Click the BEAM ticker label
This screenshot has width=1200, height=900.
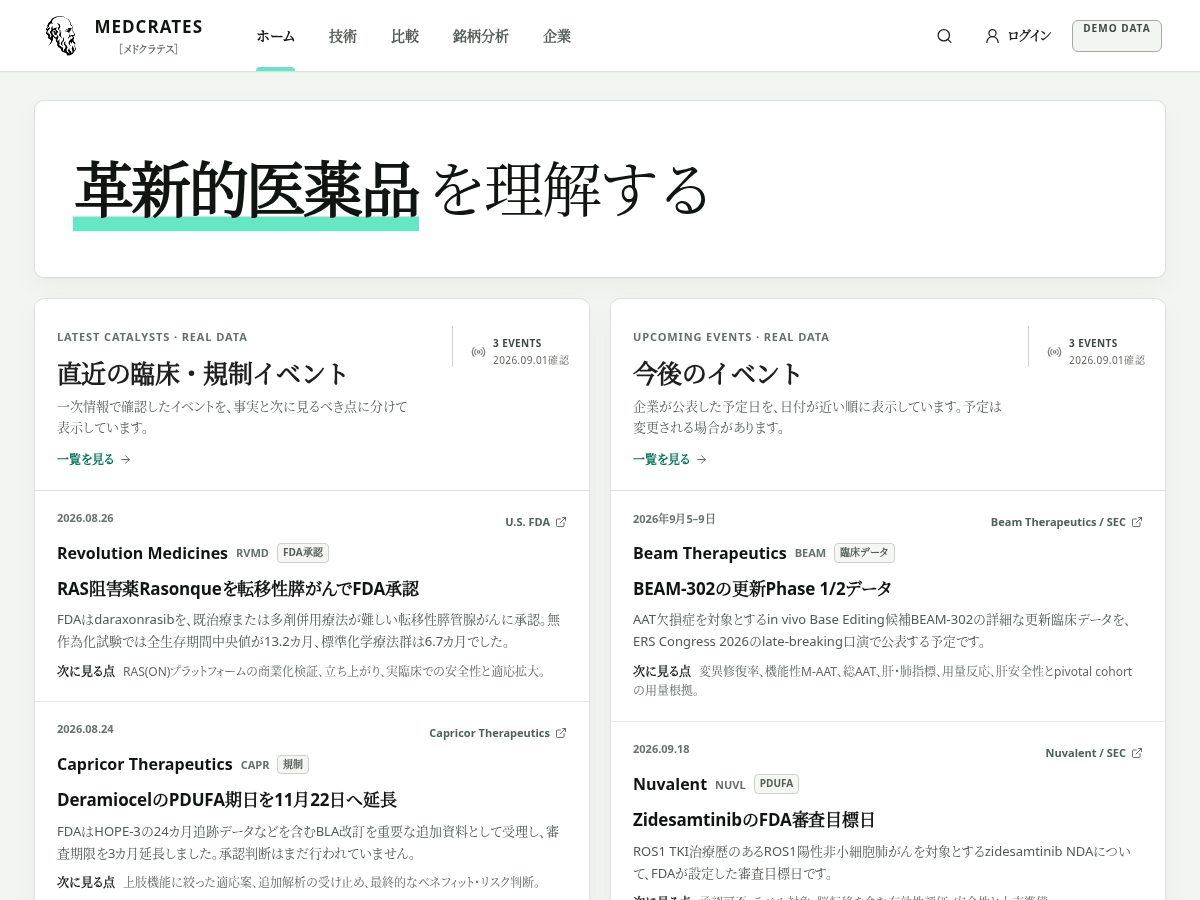click(x=810, y=553)
